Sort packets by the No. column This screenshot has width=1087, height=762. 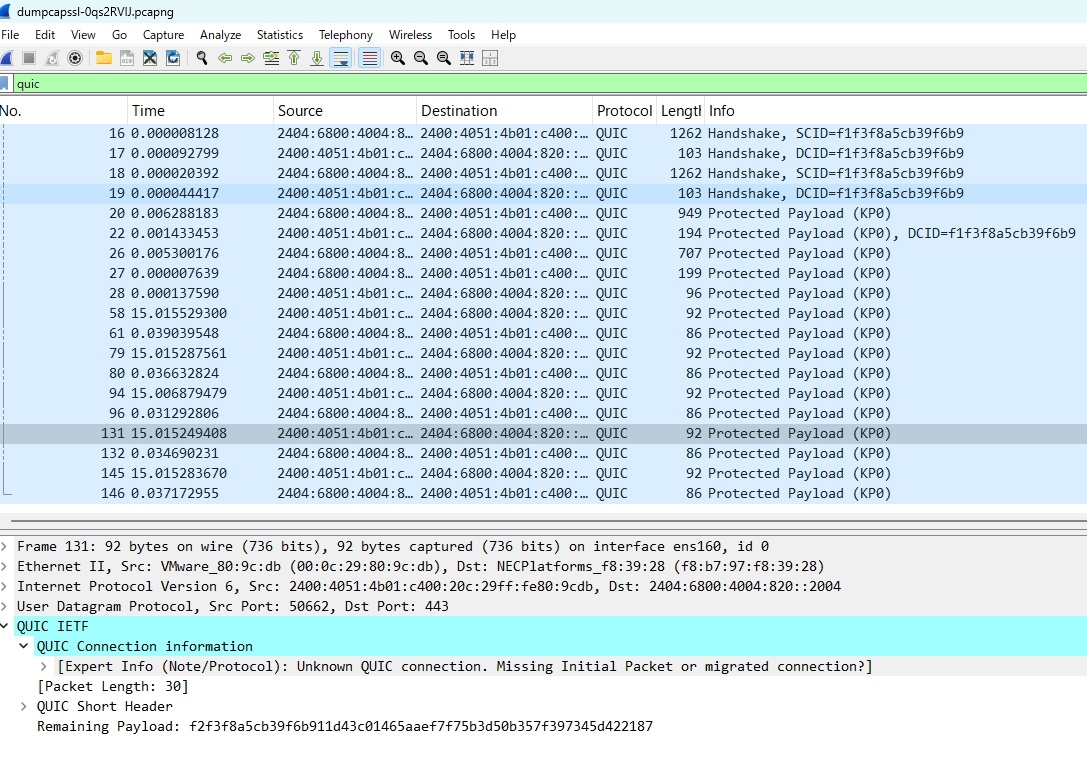pyautogui.click(x=64, y=111)
